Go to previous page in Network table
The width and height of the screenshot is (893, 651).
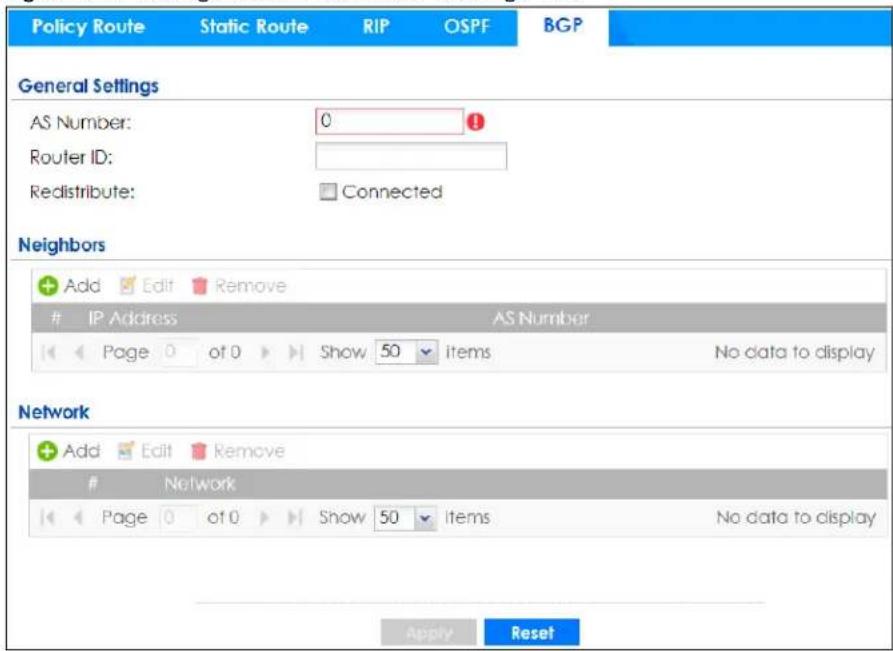pyautogui.click(x=78, y=518)
